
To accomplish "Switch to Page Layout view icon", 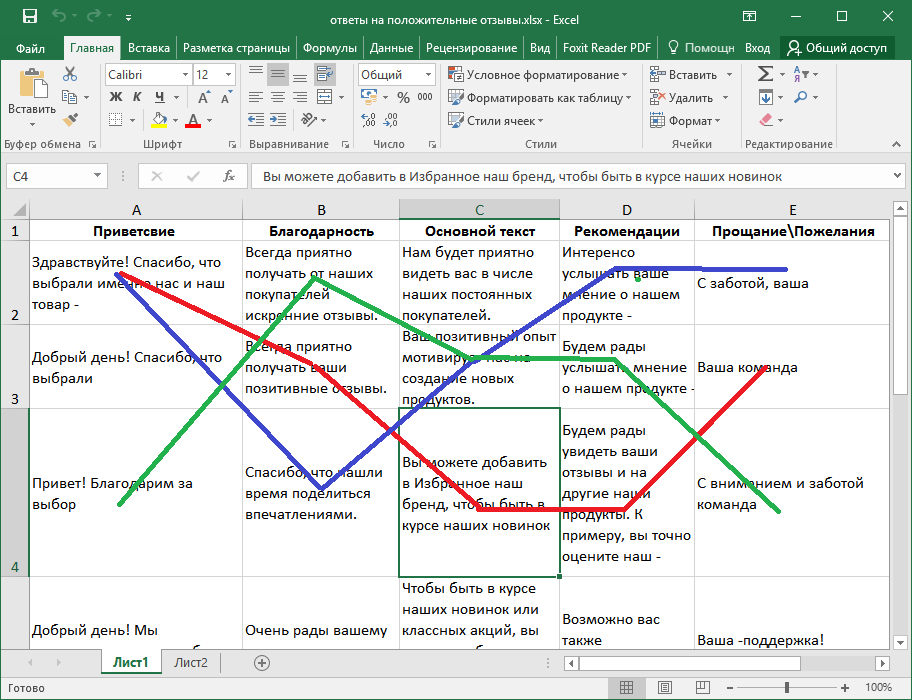I will tap(665, 688).
